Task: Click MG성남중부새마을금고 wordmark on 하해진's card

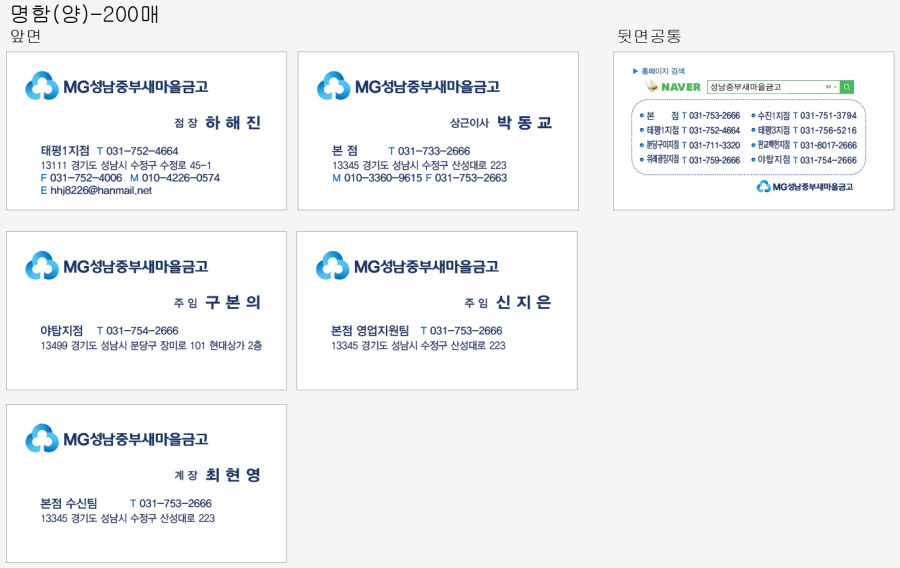Action: (x=135, y=87)
